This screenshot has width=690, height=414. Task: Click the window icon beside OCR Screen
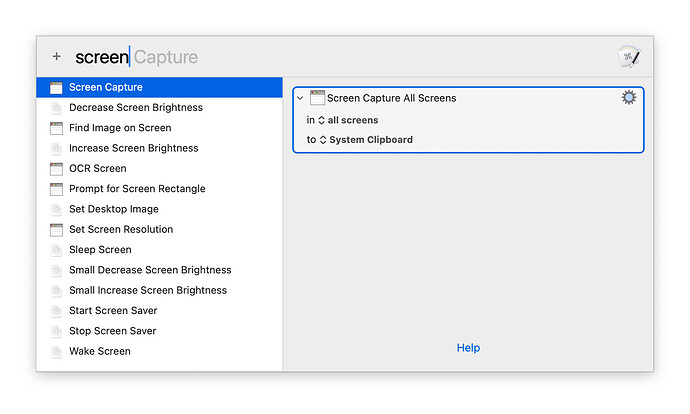coord(57,169)
